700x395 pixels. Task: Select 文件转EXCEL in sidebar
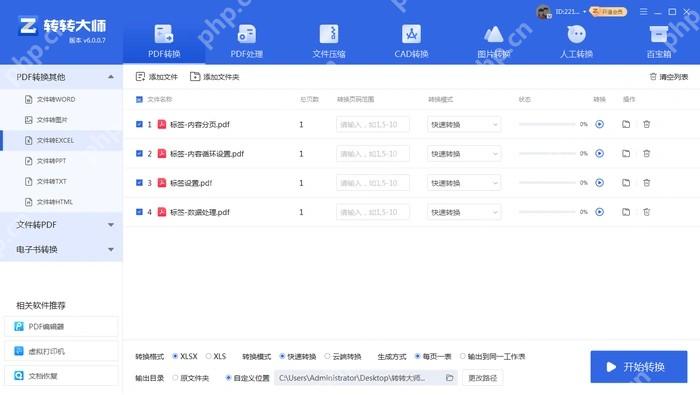tap(62, 140)
